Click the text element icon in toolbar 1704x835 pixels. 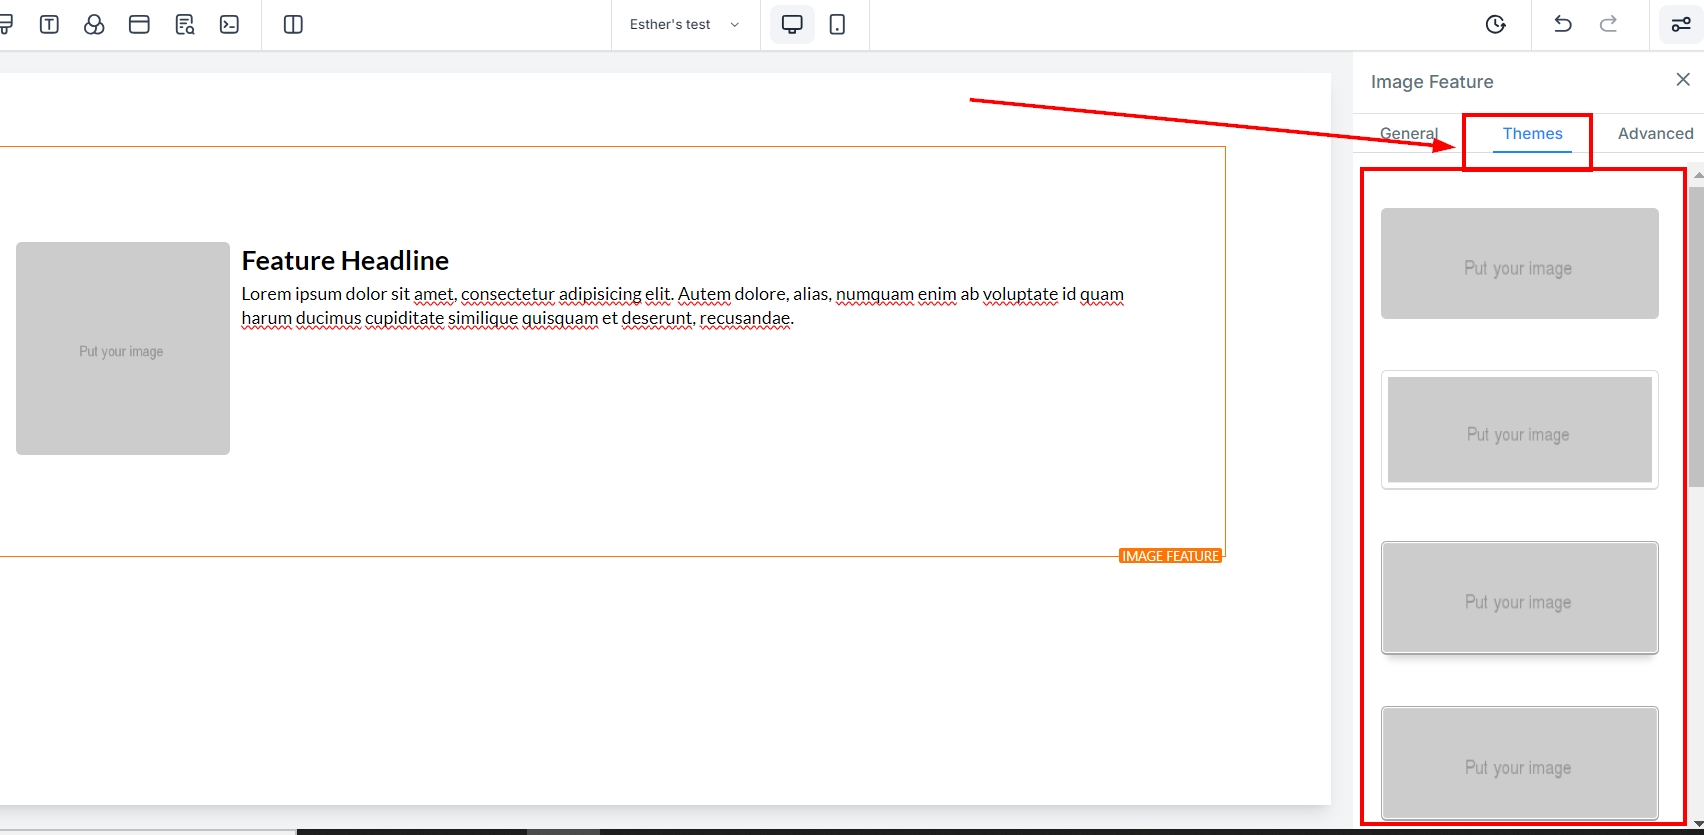(49, 25)
